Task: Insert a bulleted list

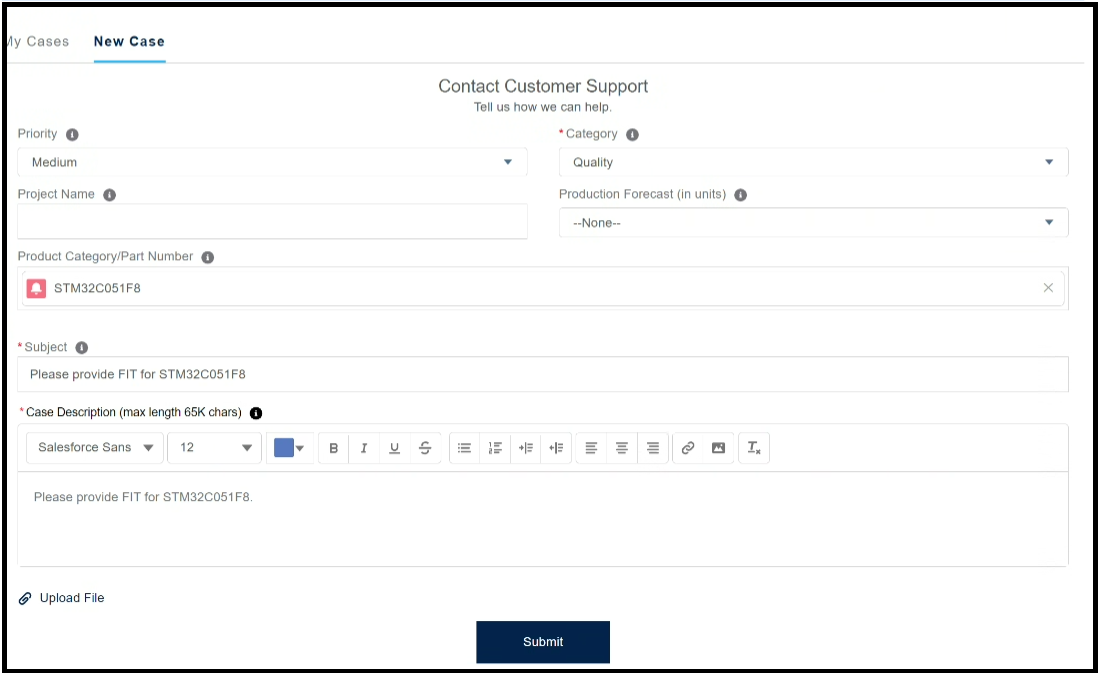Action: click(x=464, y=448)
